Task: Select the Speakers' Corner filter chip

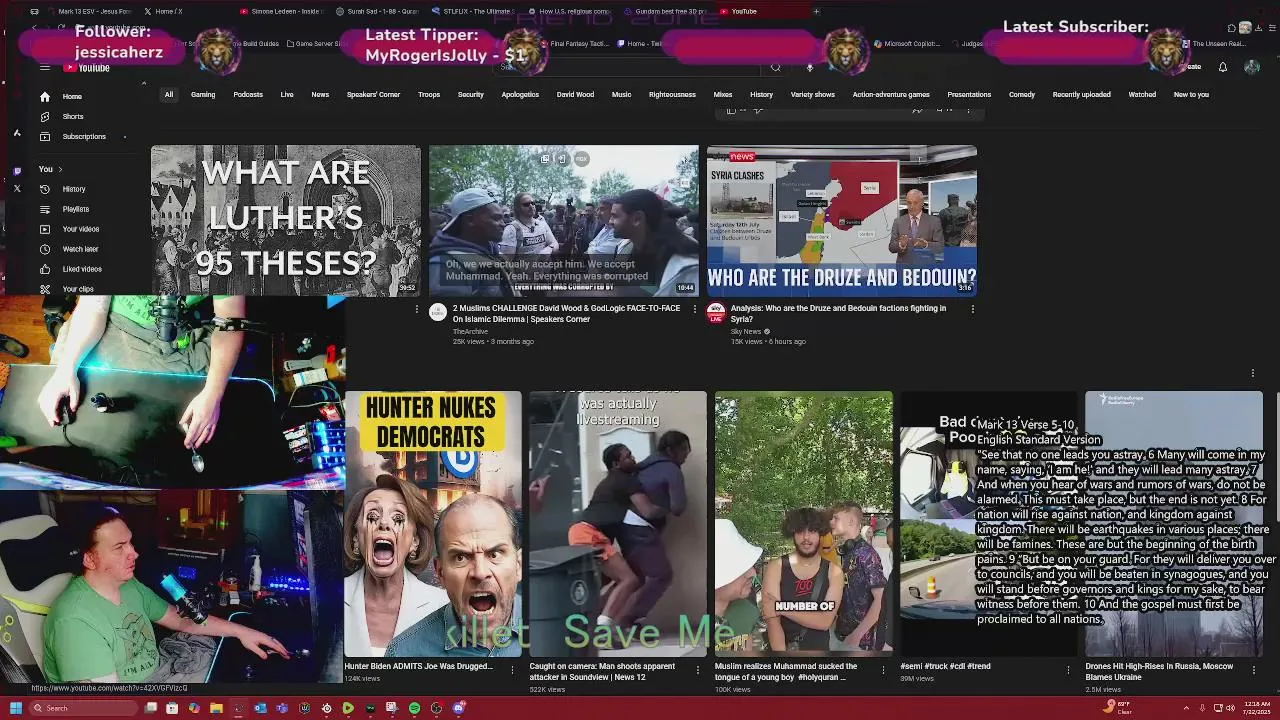Action: 373,95
